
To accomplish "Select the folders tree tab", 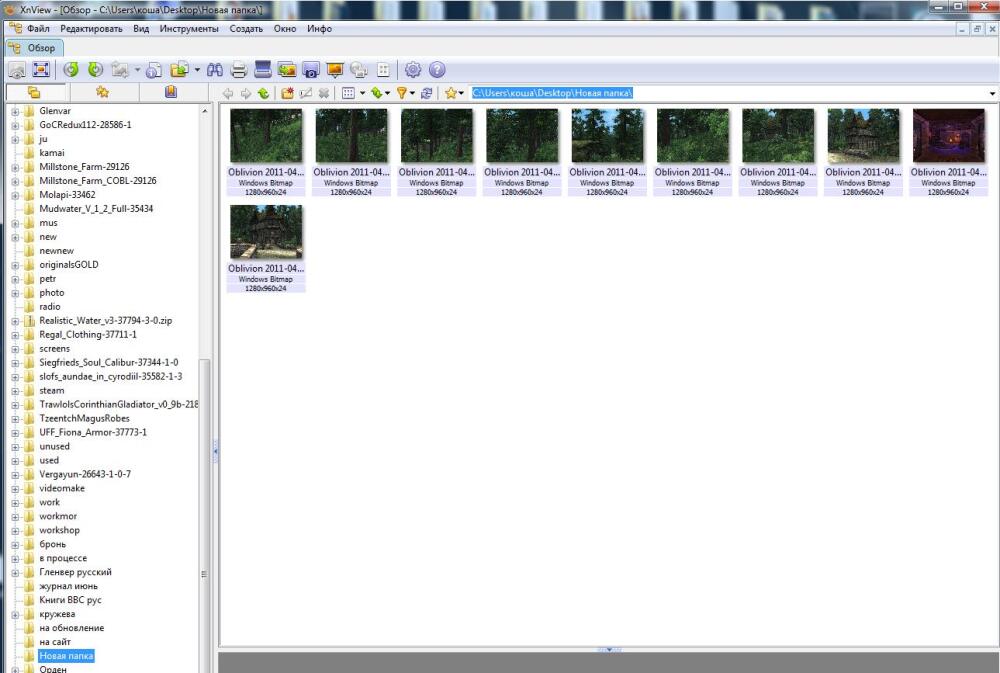I will coord(34,92).
